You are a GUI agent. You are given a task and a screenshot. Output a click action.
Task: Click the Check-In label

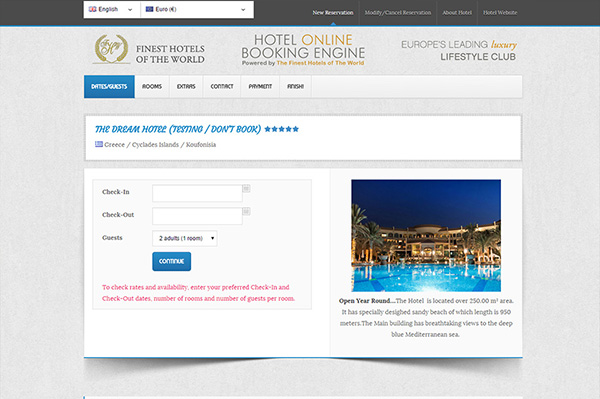(116, 192)
